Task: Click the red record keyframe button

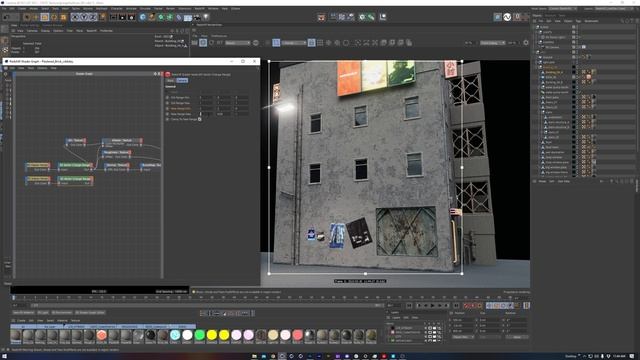Action: 467,305
